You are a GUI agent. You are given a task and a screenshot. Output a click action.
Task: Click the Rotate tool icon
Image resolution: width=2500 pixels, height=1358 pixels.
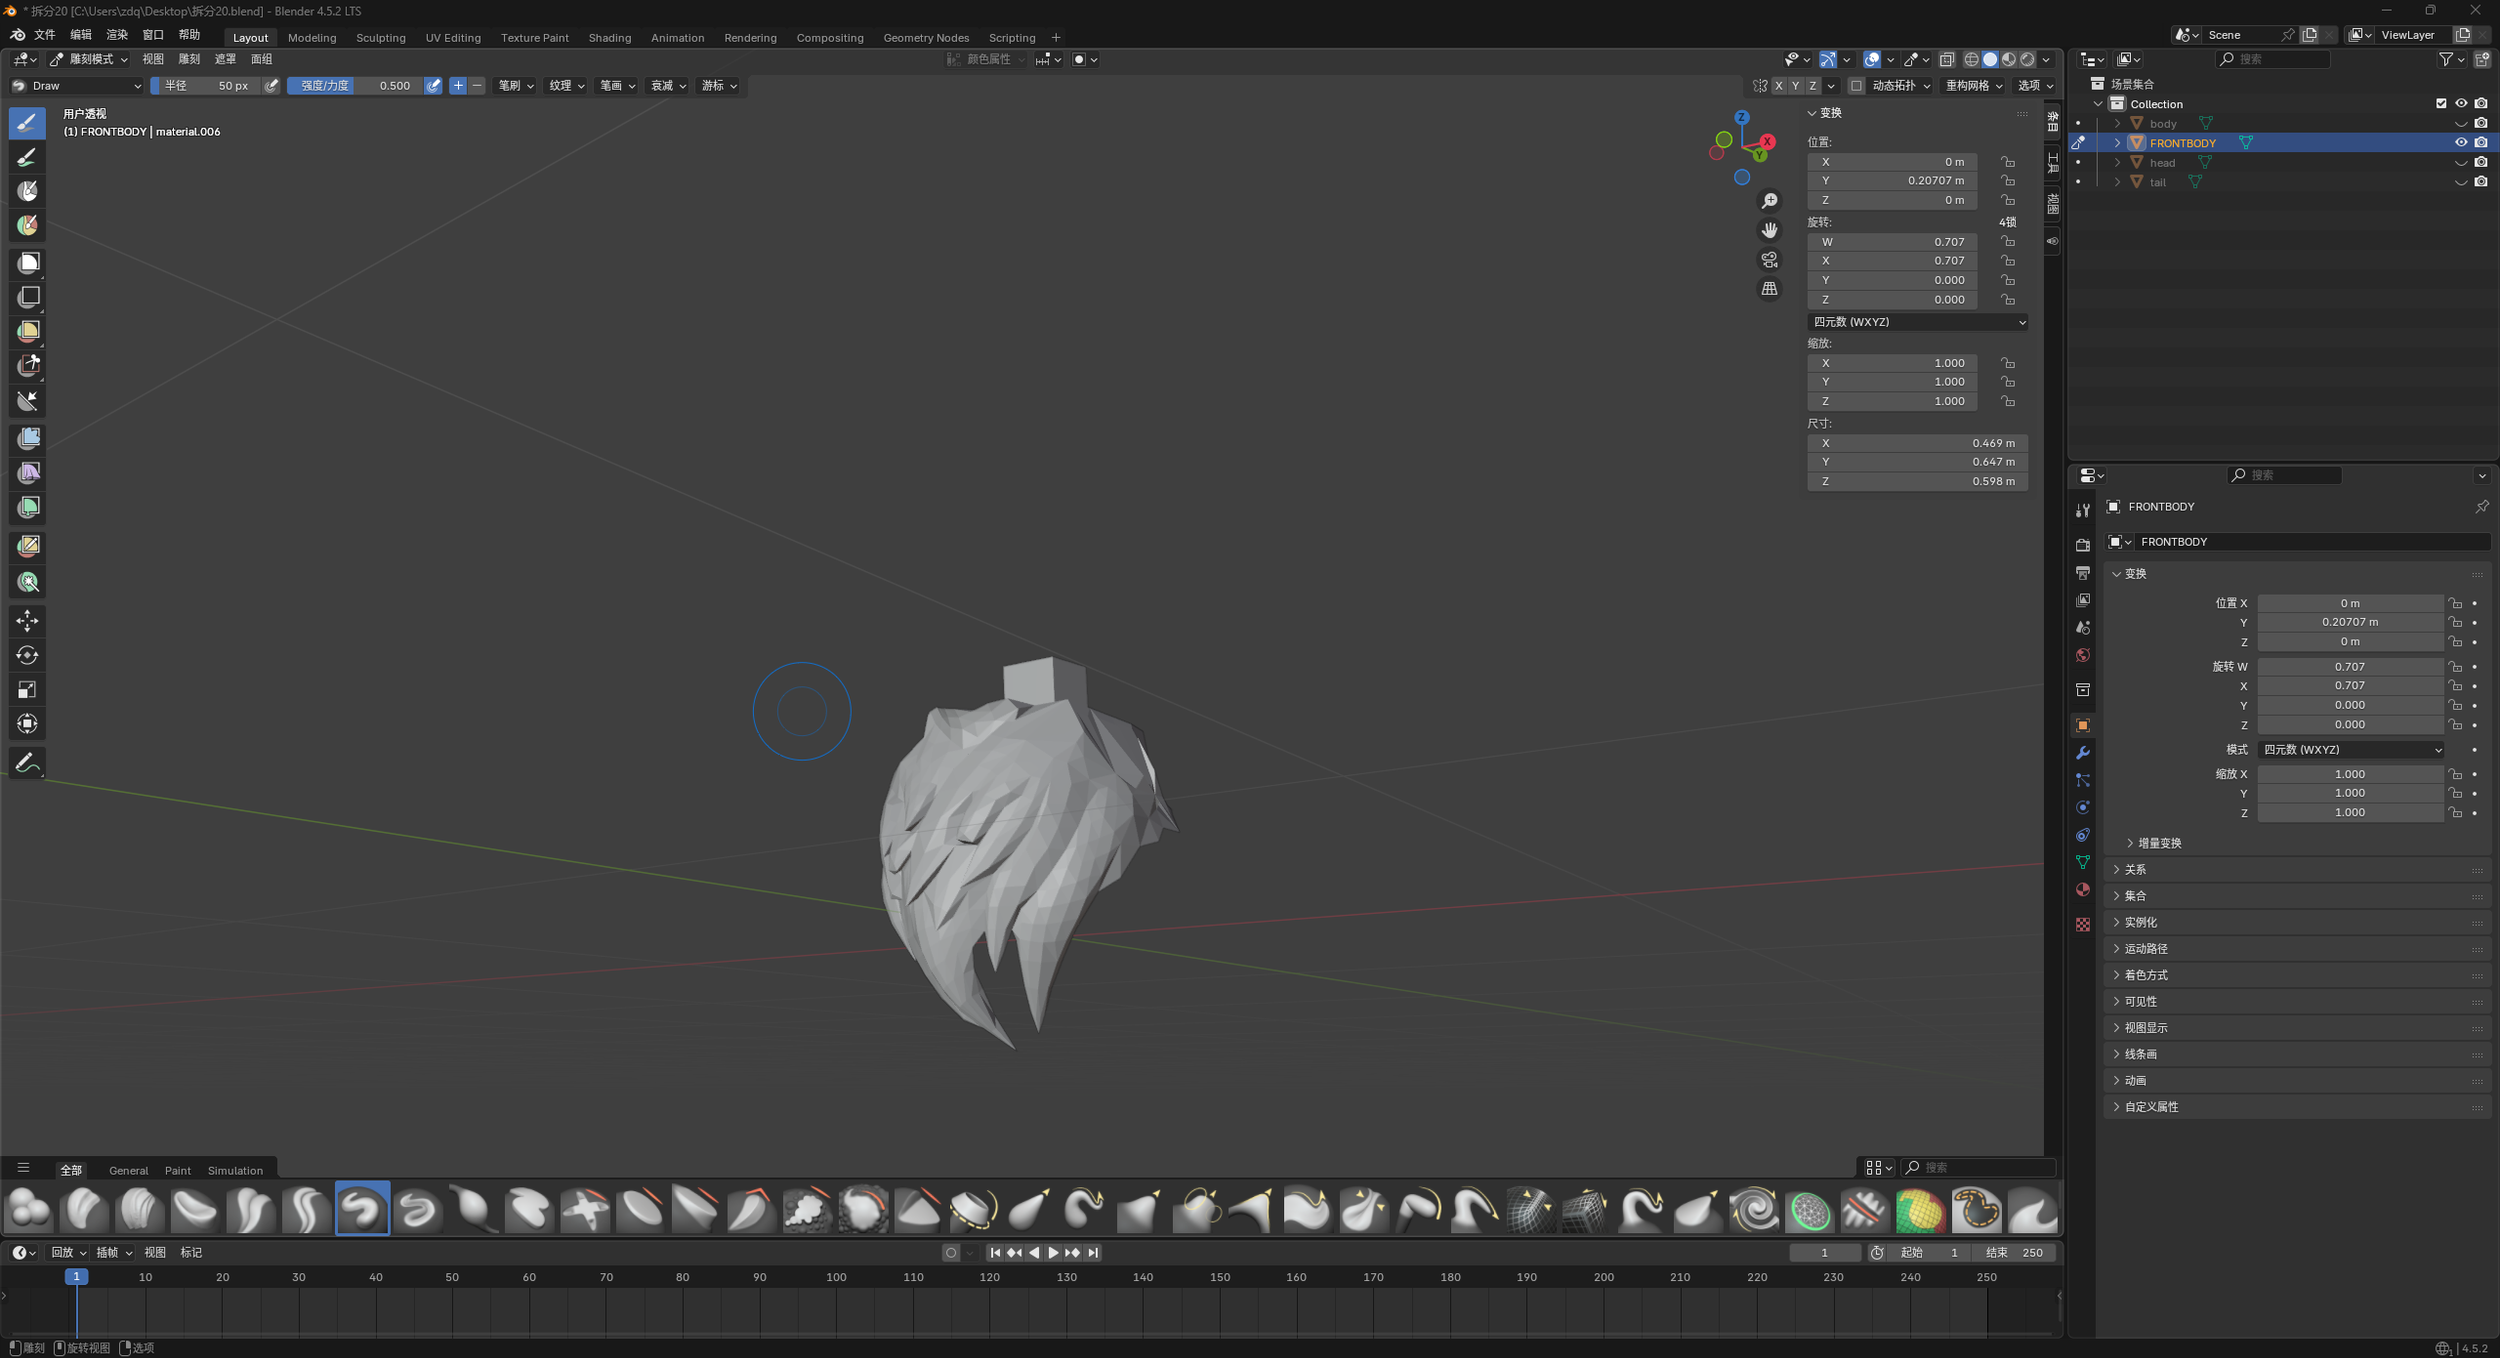tap(28, 655)
